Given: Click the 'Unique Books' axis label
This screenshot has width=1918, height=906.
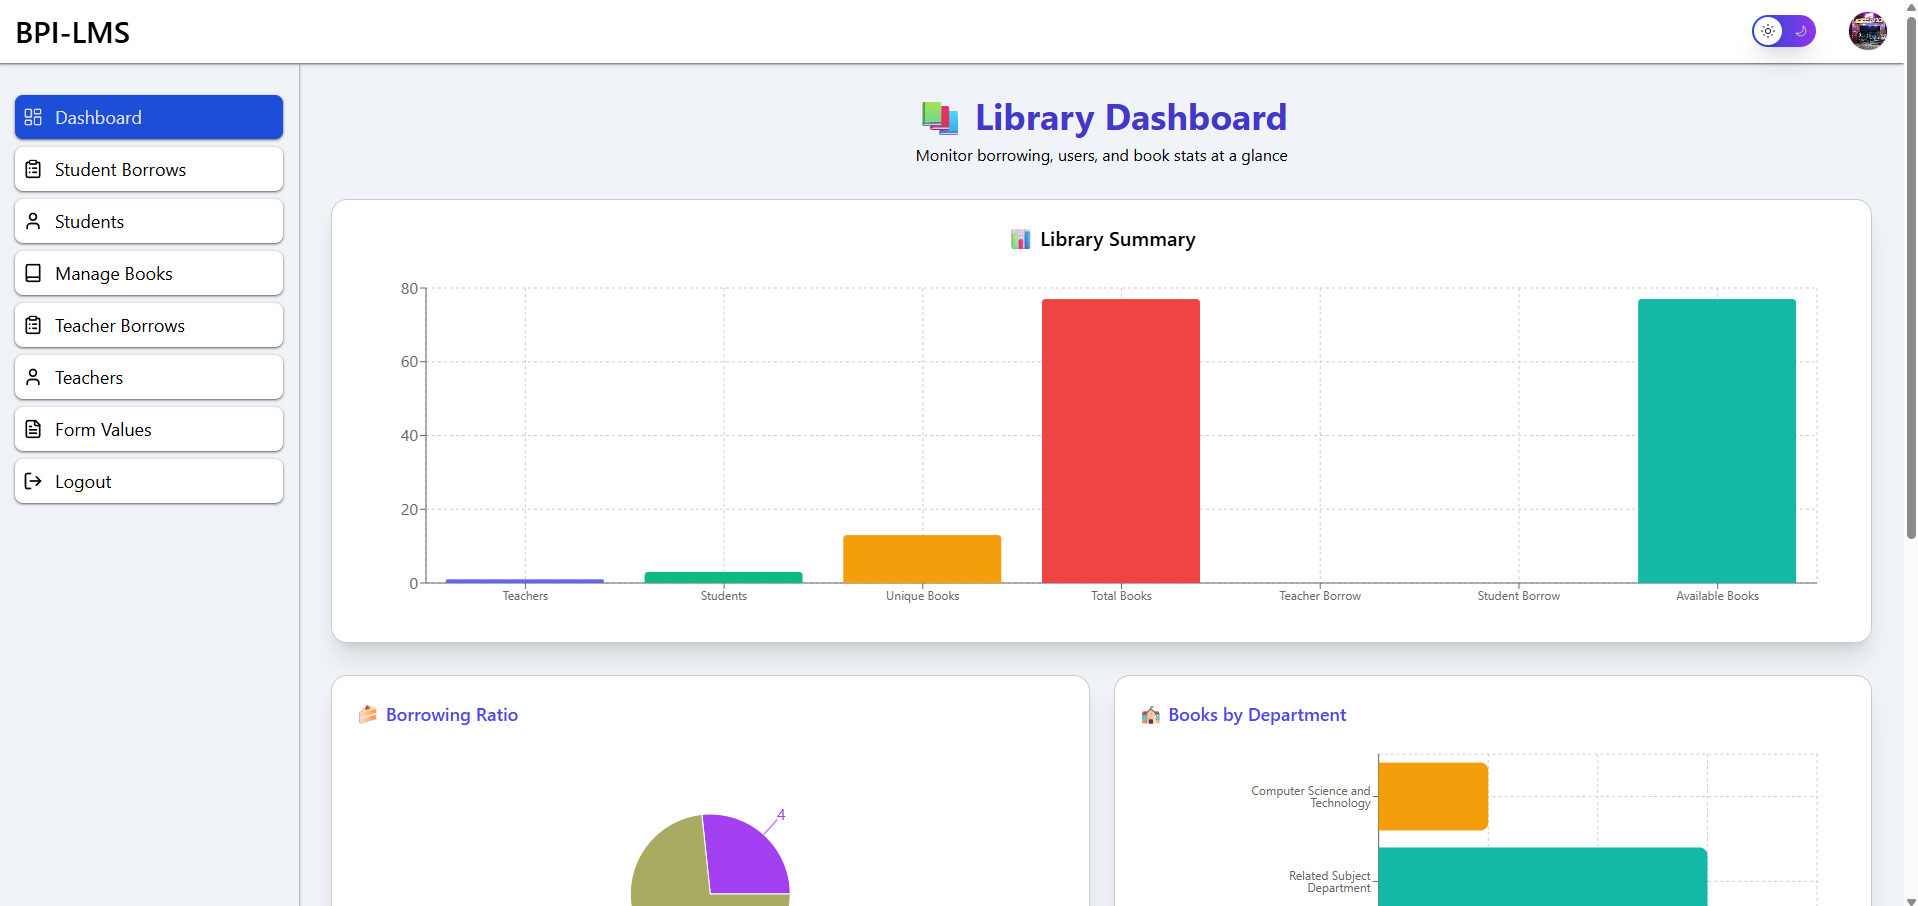Looking at the screenshot, I should 922,596.
